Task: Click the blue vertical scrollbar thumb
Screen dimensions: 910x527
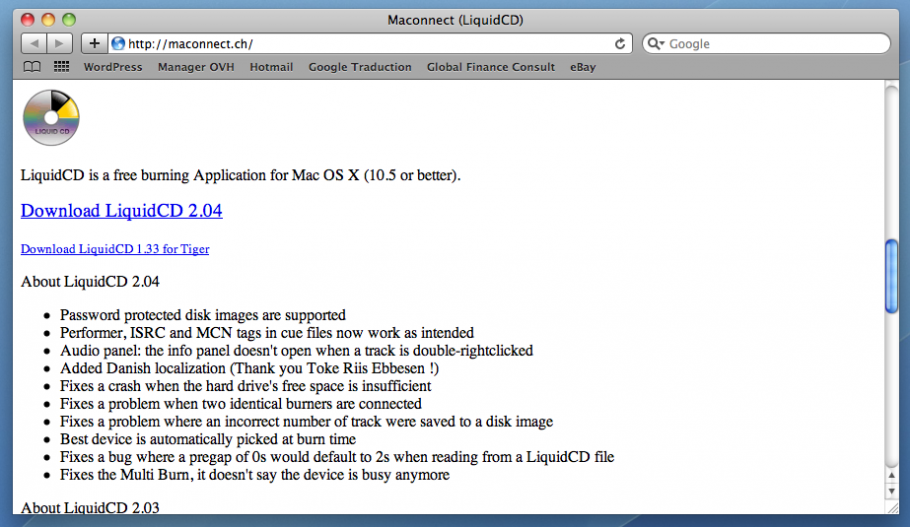Action: pos(891,276)
